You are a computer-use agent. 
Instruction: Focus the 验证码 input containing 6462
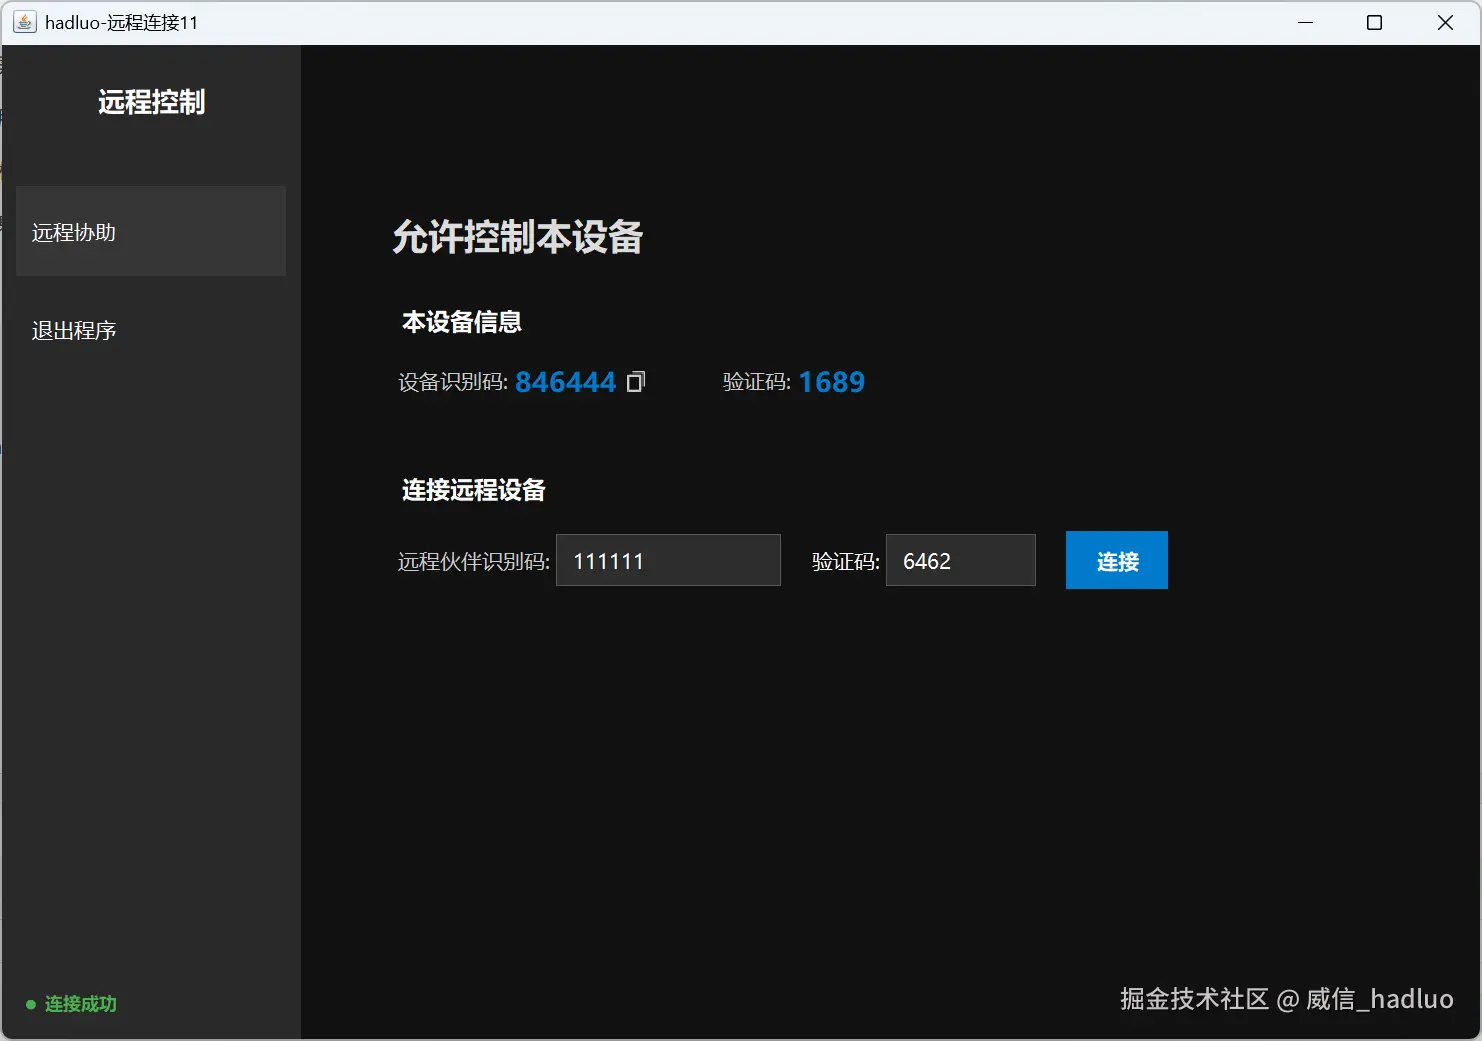click(960, 560)
